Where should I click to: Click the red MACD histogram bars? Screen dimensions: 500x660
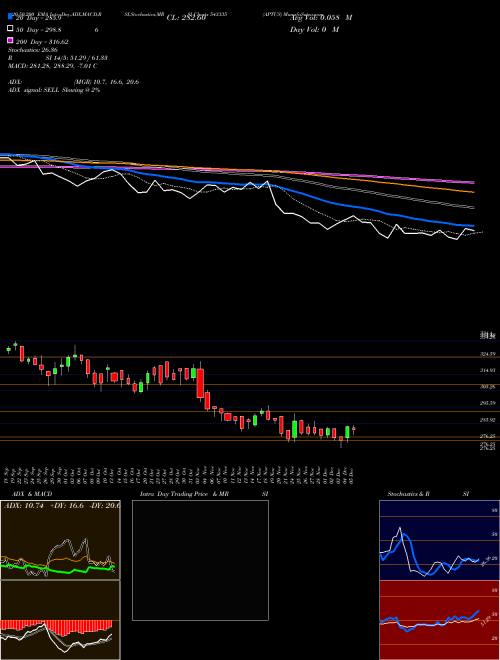56,627
